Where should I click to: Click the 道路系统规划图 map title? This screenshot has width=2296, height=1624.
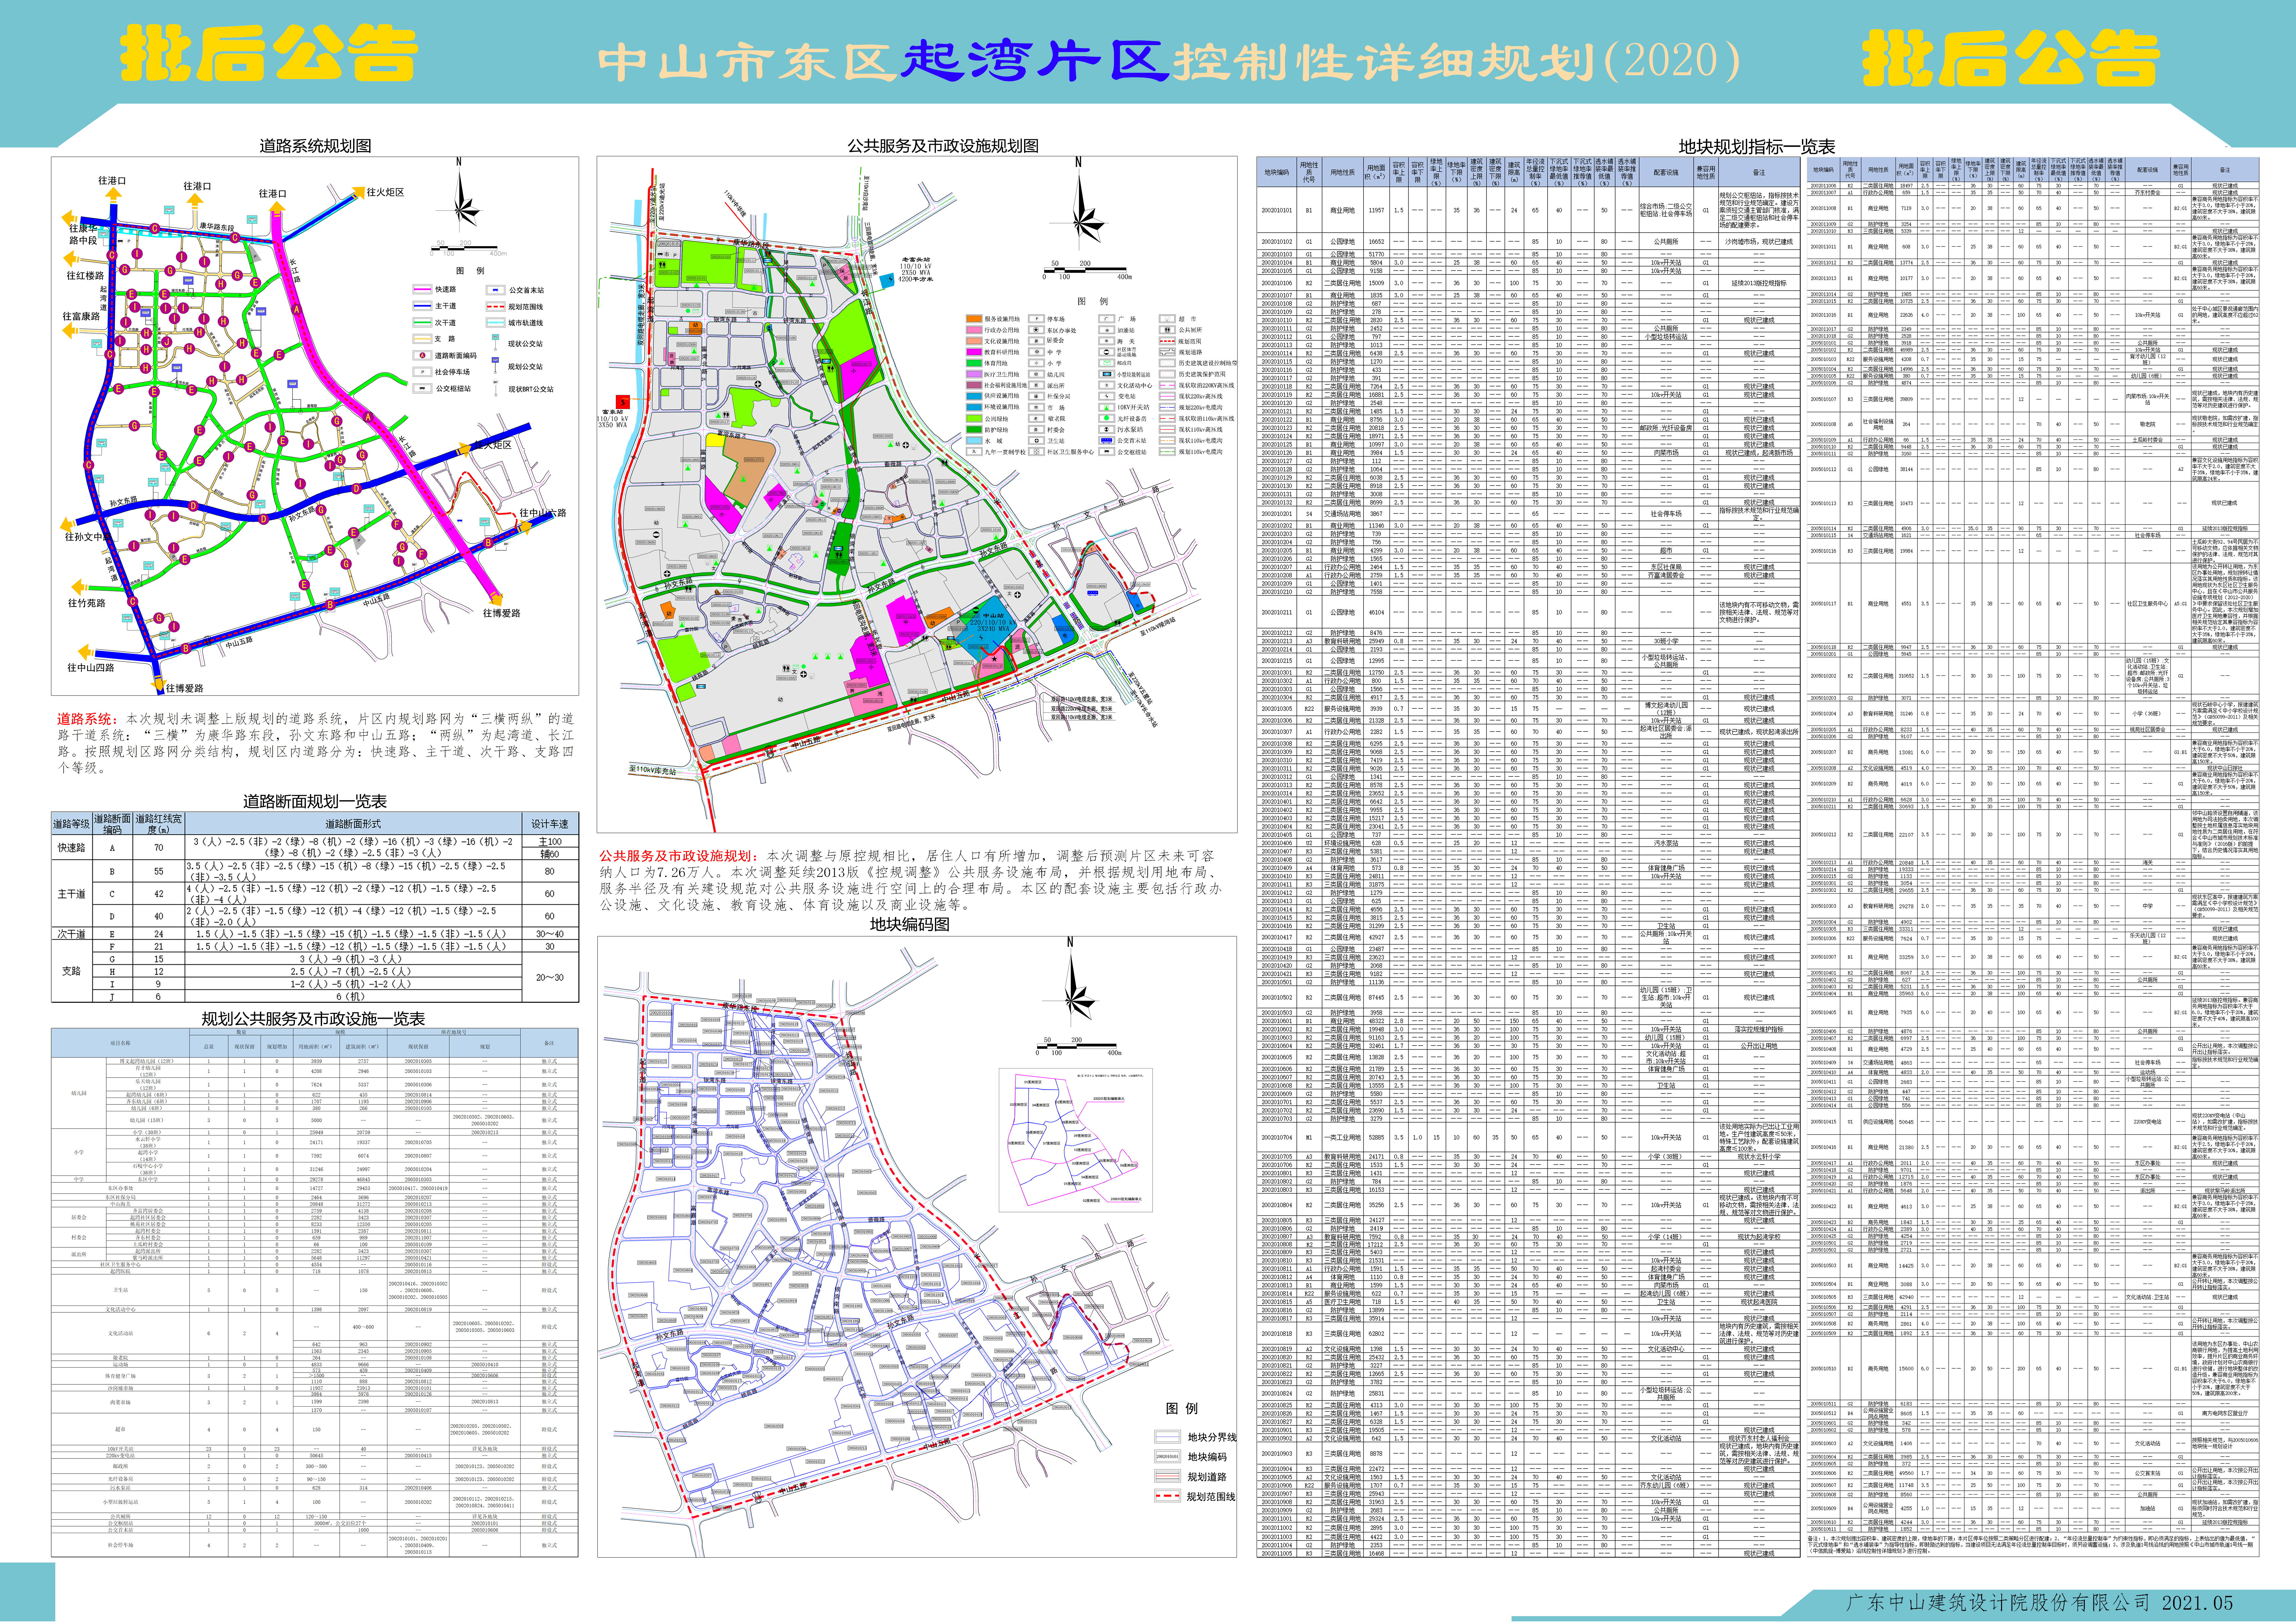pyautogui.click(x=315, y=146)
